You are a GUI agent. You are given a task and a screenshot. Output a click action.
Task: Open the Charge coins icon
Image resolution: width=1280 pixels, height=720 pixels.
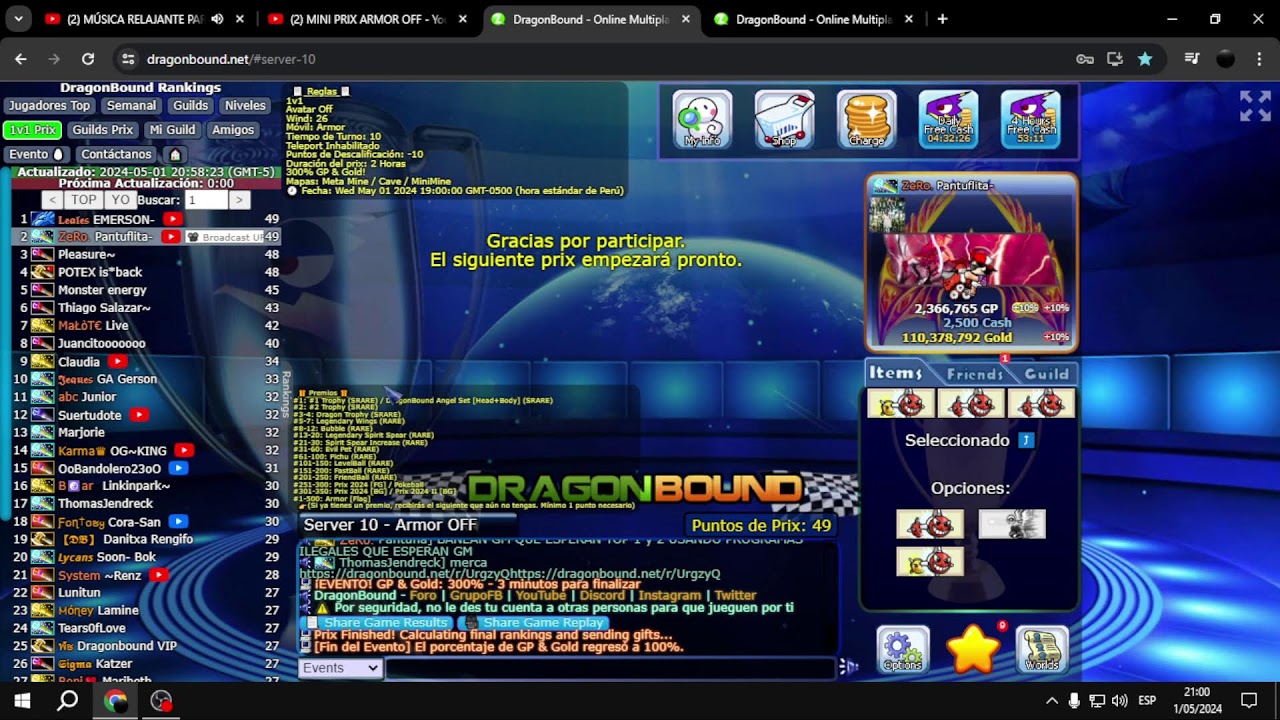tap(866, 120)
